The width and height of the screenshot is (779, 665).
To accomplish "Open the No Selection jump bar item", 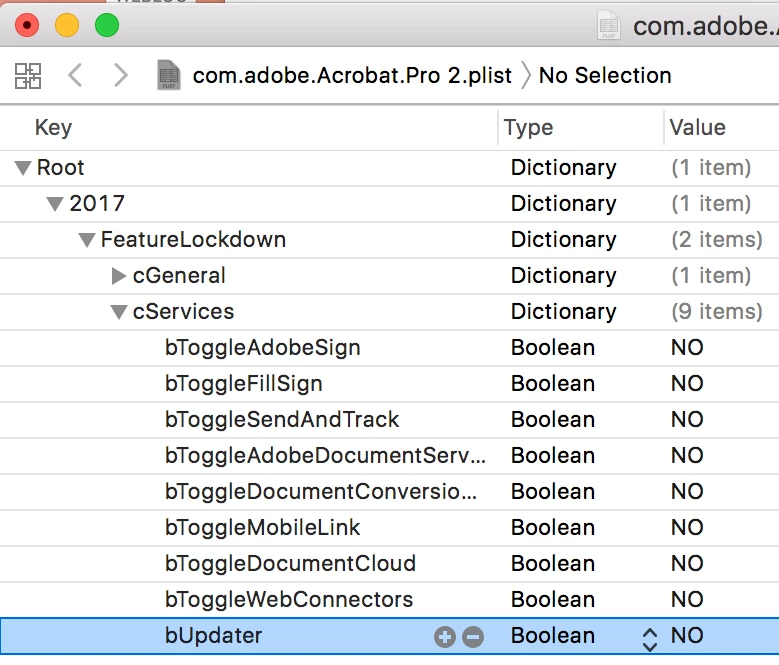I will [x=605, y=75].
